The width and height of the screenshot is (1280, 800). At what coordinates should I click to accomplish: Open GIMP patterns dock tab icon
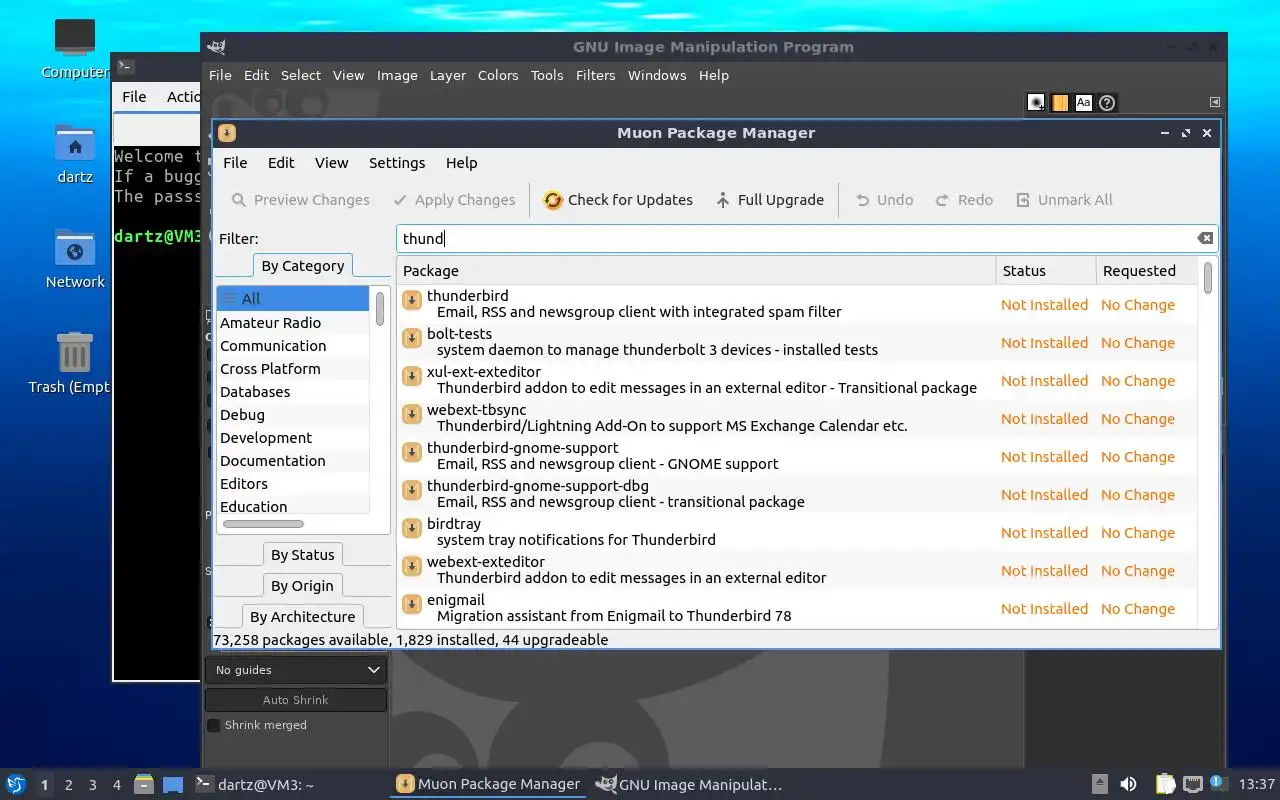tap(1060, 102)
